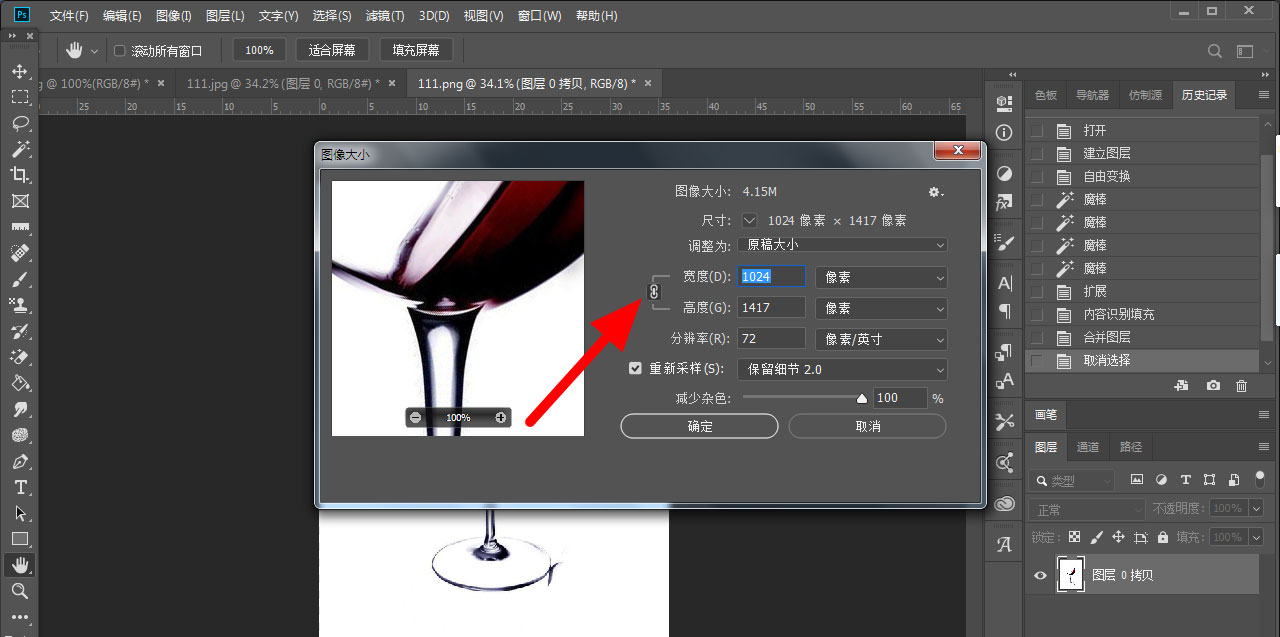The width and height of the screenshot is (1280, 637).
Task: Click the 适合屏幕 button
Action: pyautogui.click(x=334, y=50)
